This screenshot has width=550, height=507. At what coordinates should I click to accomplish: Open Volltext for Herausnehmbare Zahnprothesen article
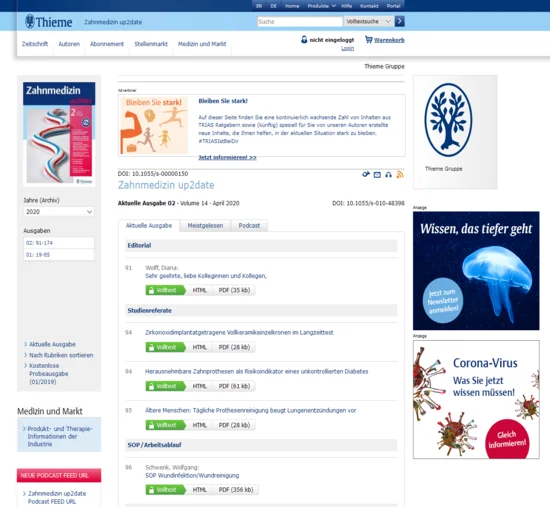[165, 386]
